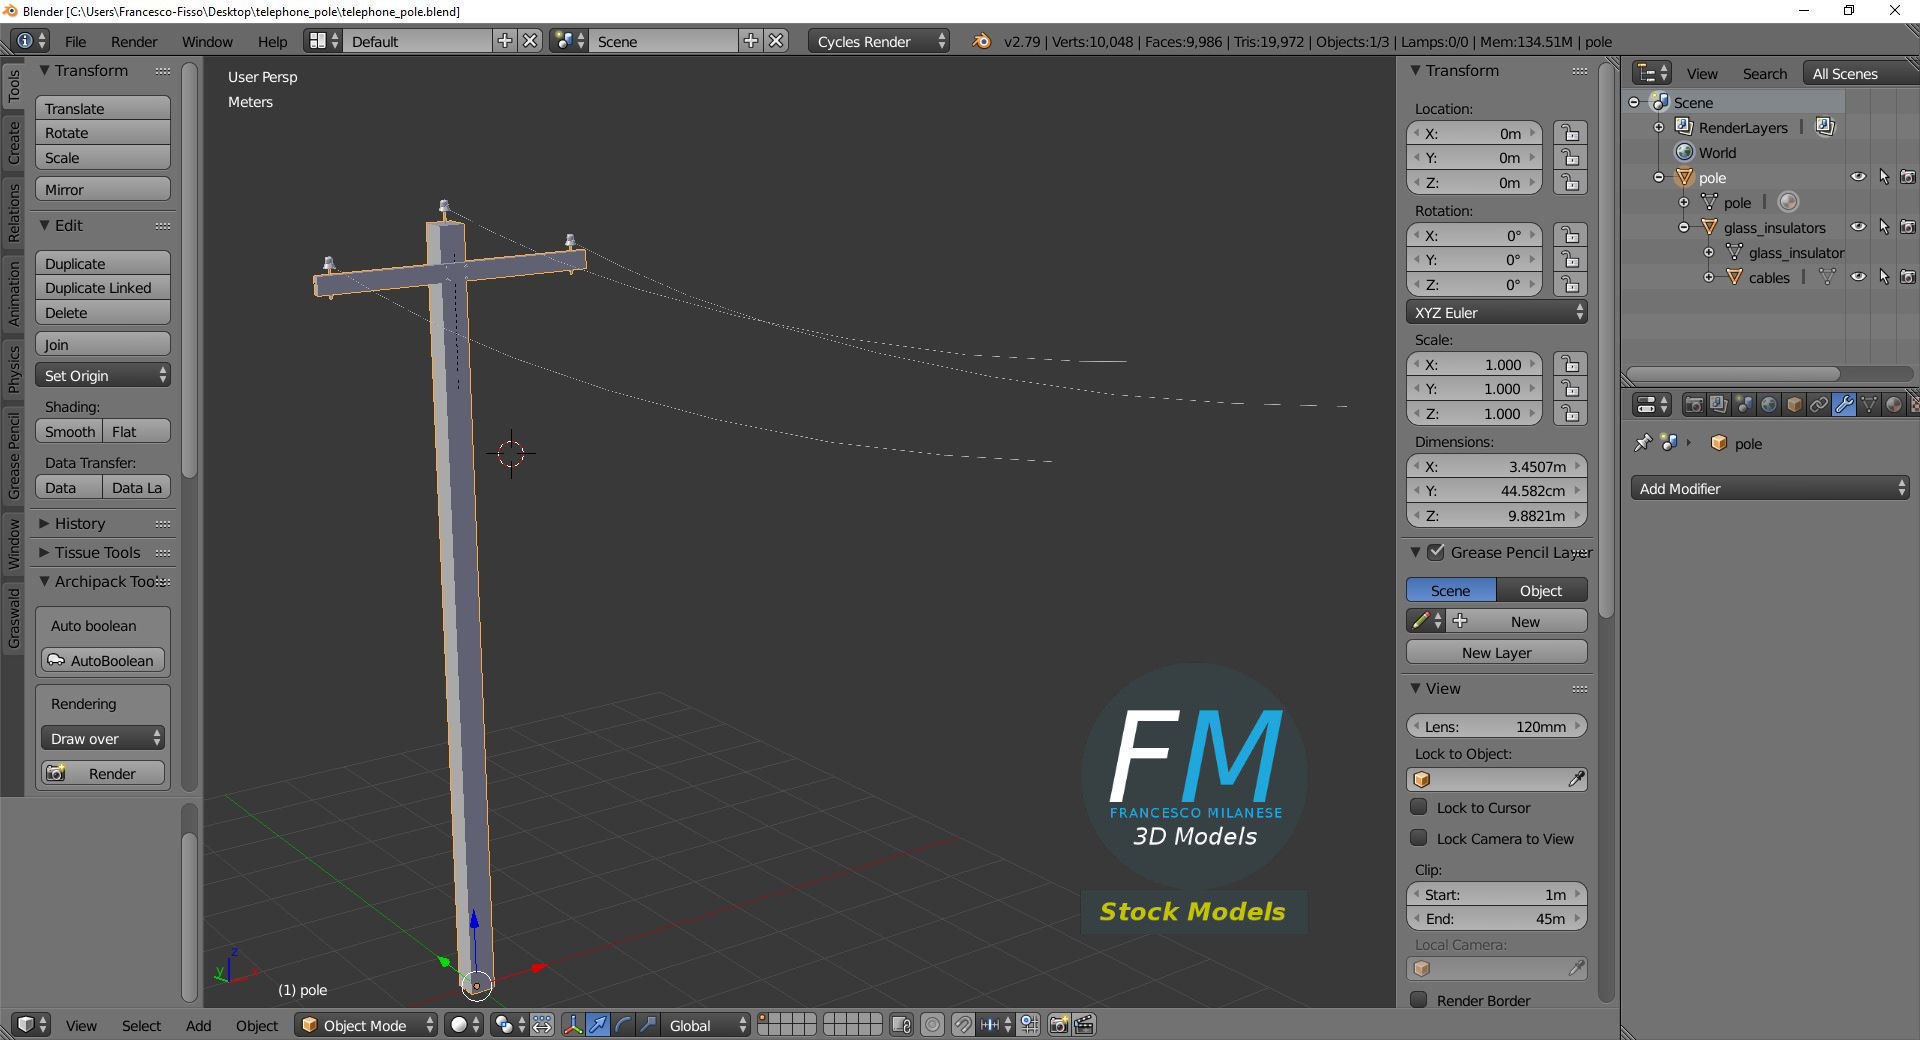This screenshot has height=1040, width=1920.
Task: Open the Set Origin dropdown
Action: pos(102,375)
